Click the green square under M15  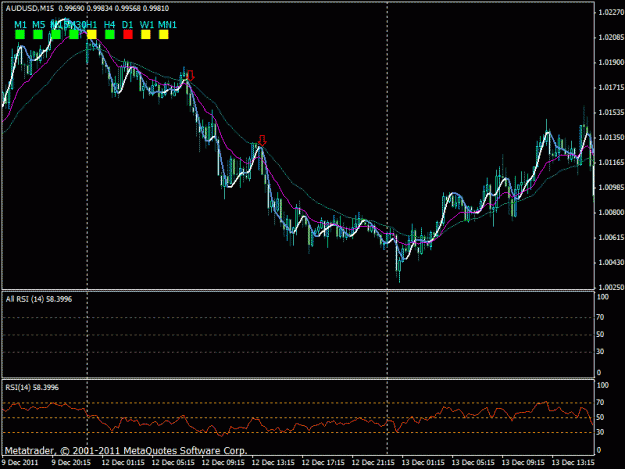pos(56,35)
